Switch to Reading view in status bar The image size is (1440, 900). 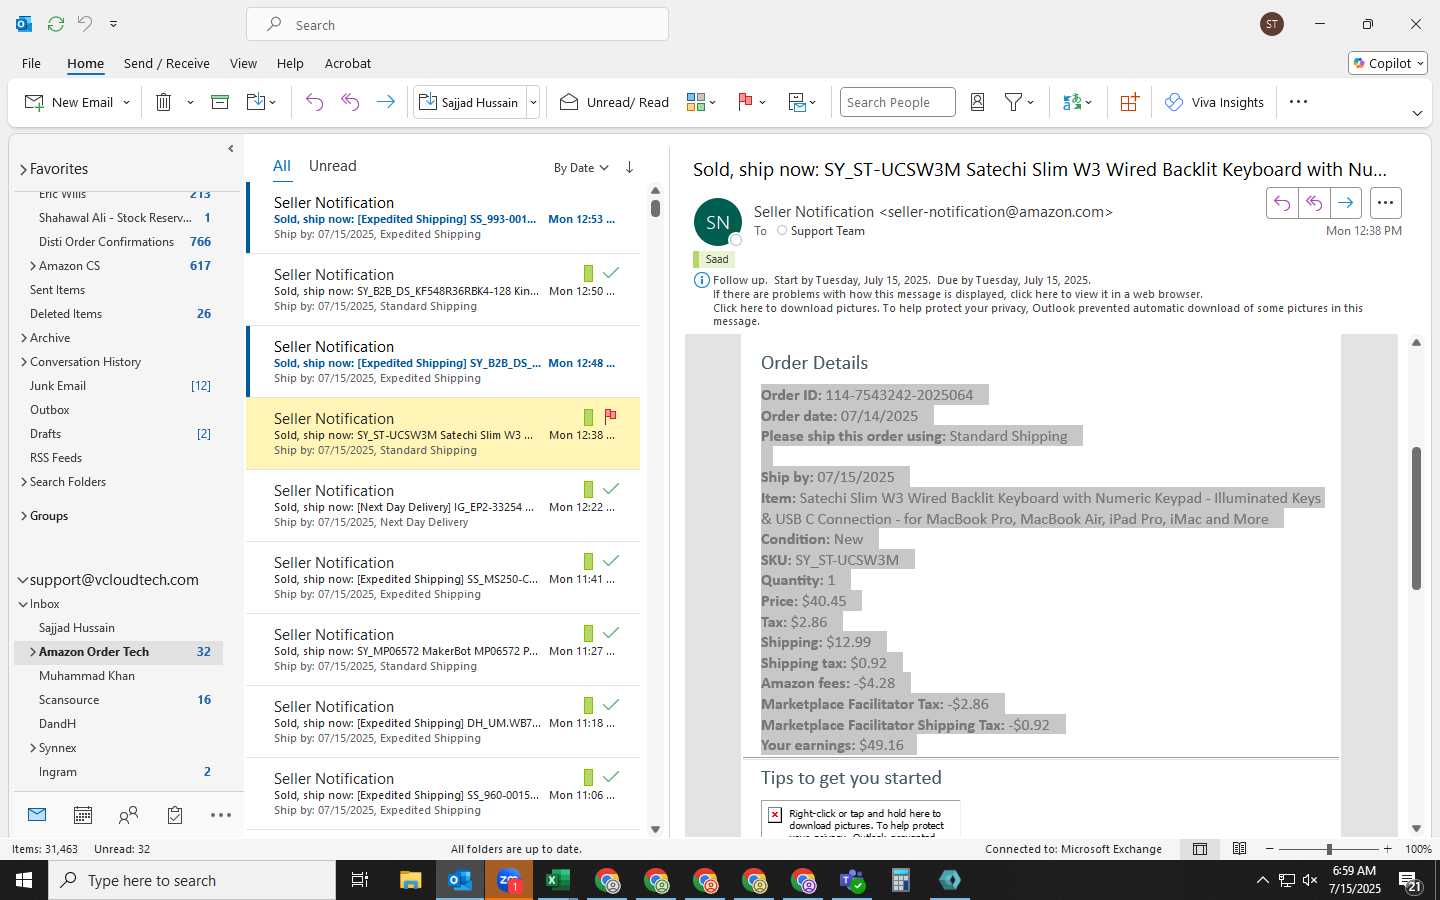click(1239, 849)
